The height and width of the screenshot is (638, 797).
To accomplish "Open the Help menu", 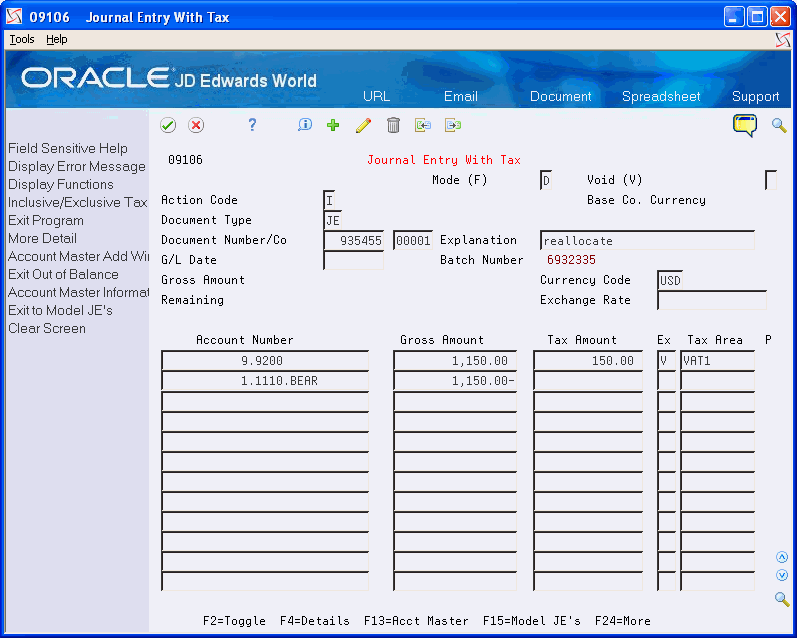I will [x=56, y=39].
